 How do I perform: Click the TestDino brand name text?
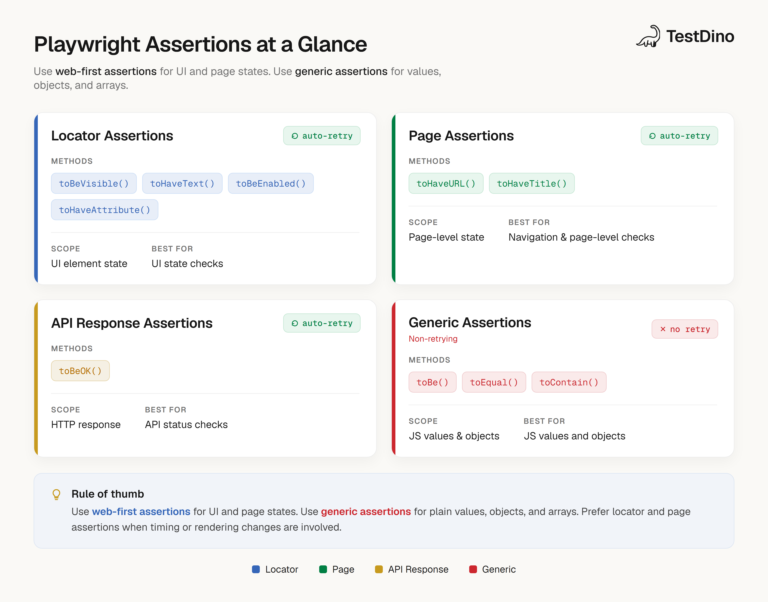click(x=700, y=36)
